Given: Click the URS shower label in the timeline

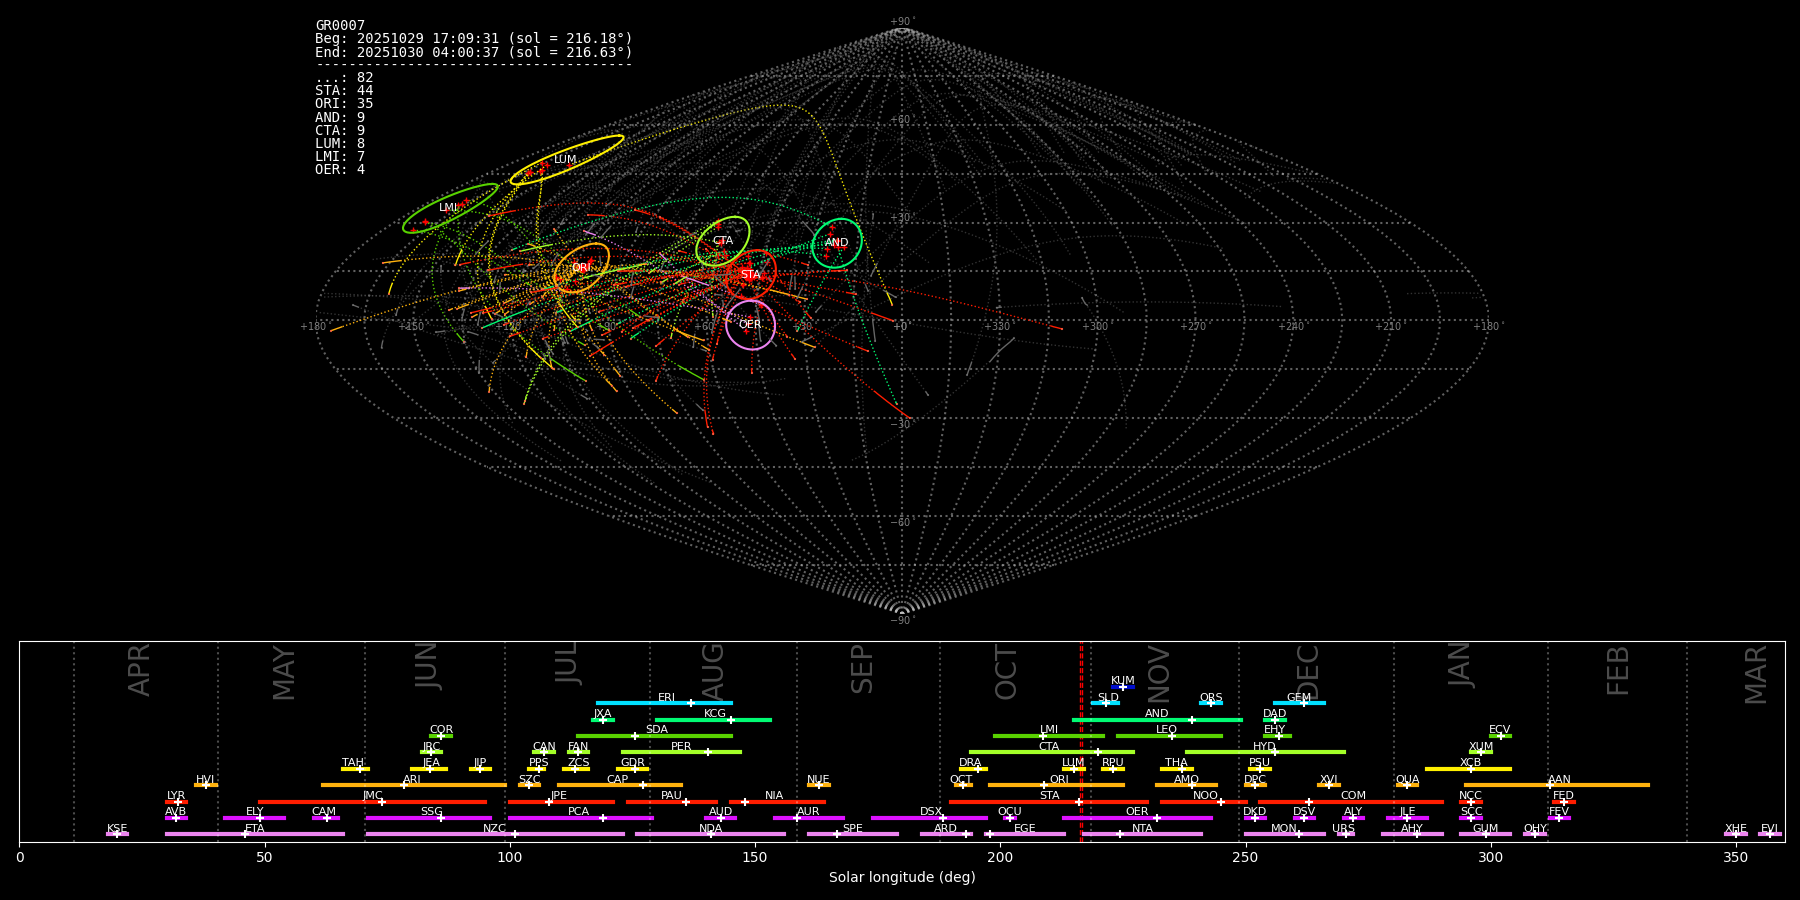Looking at the screenshot, I should click(x=1343, y=829).
